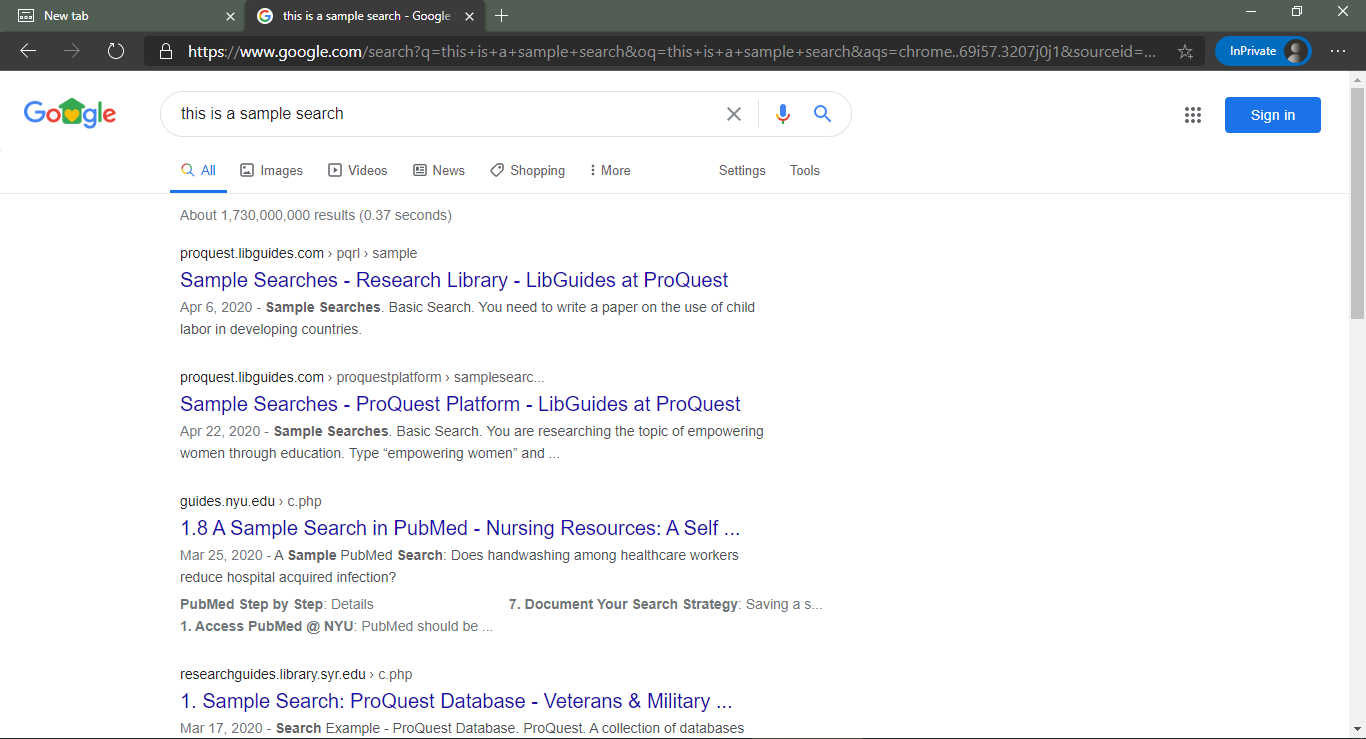This screenshot has width=1366, height=739.
Task: Click the scrollbar up arrow
Action: 1357,79
